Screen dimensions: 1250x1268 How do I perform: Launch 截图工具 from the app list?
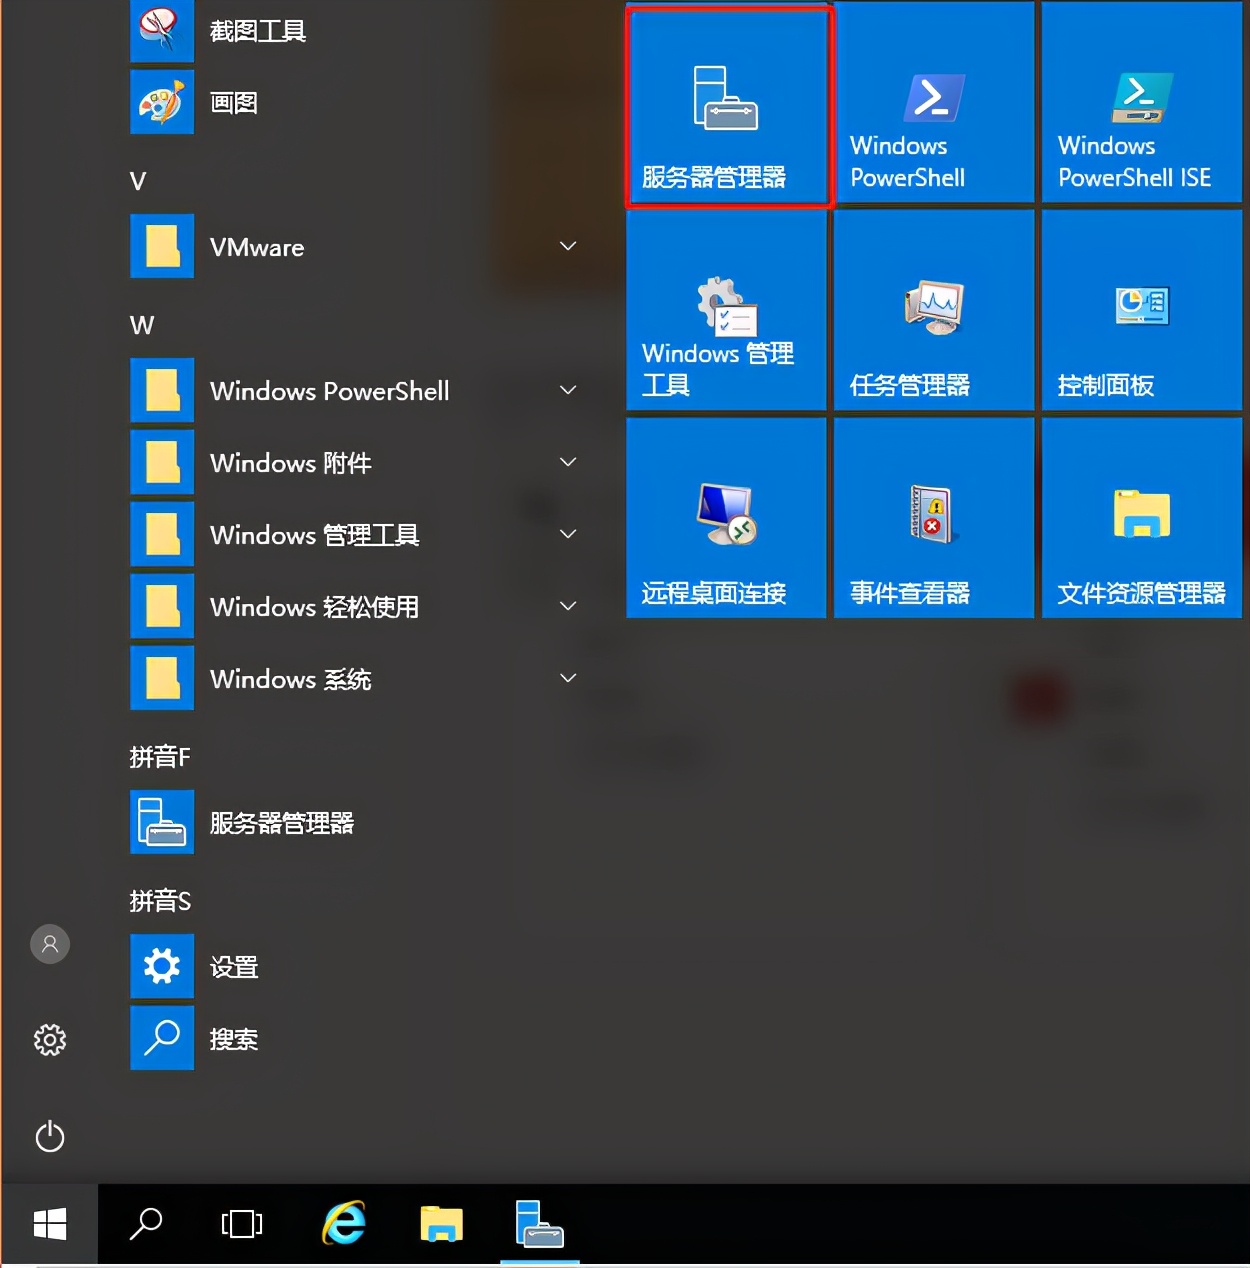[x=257, y=31]
